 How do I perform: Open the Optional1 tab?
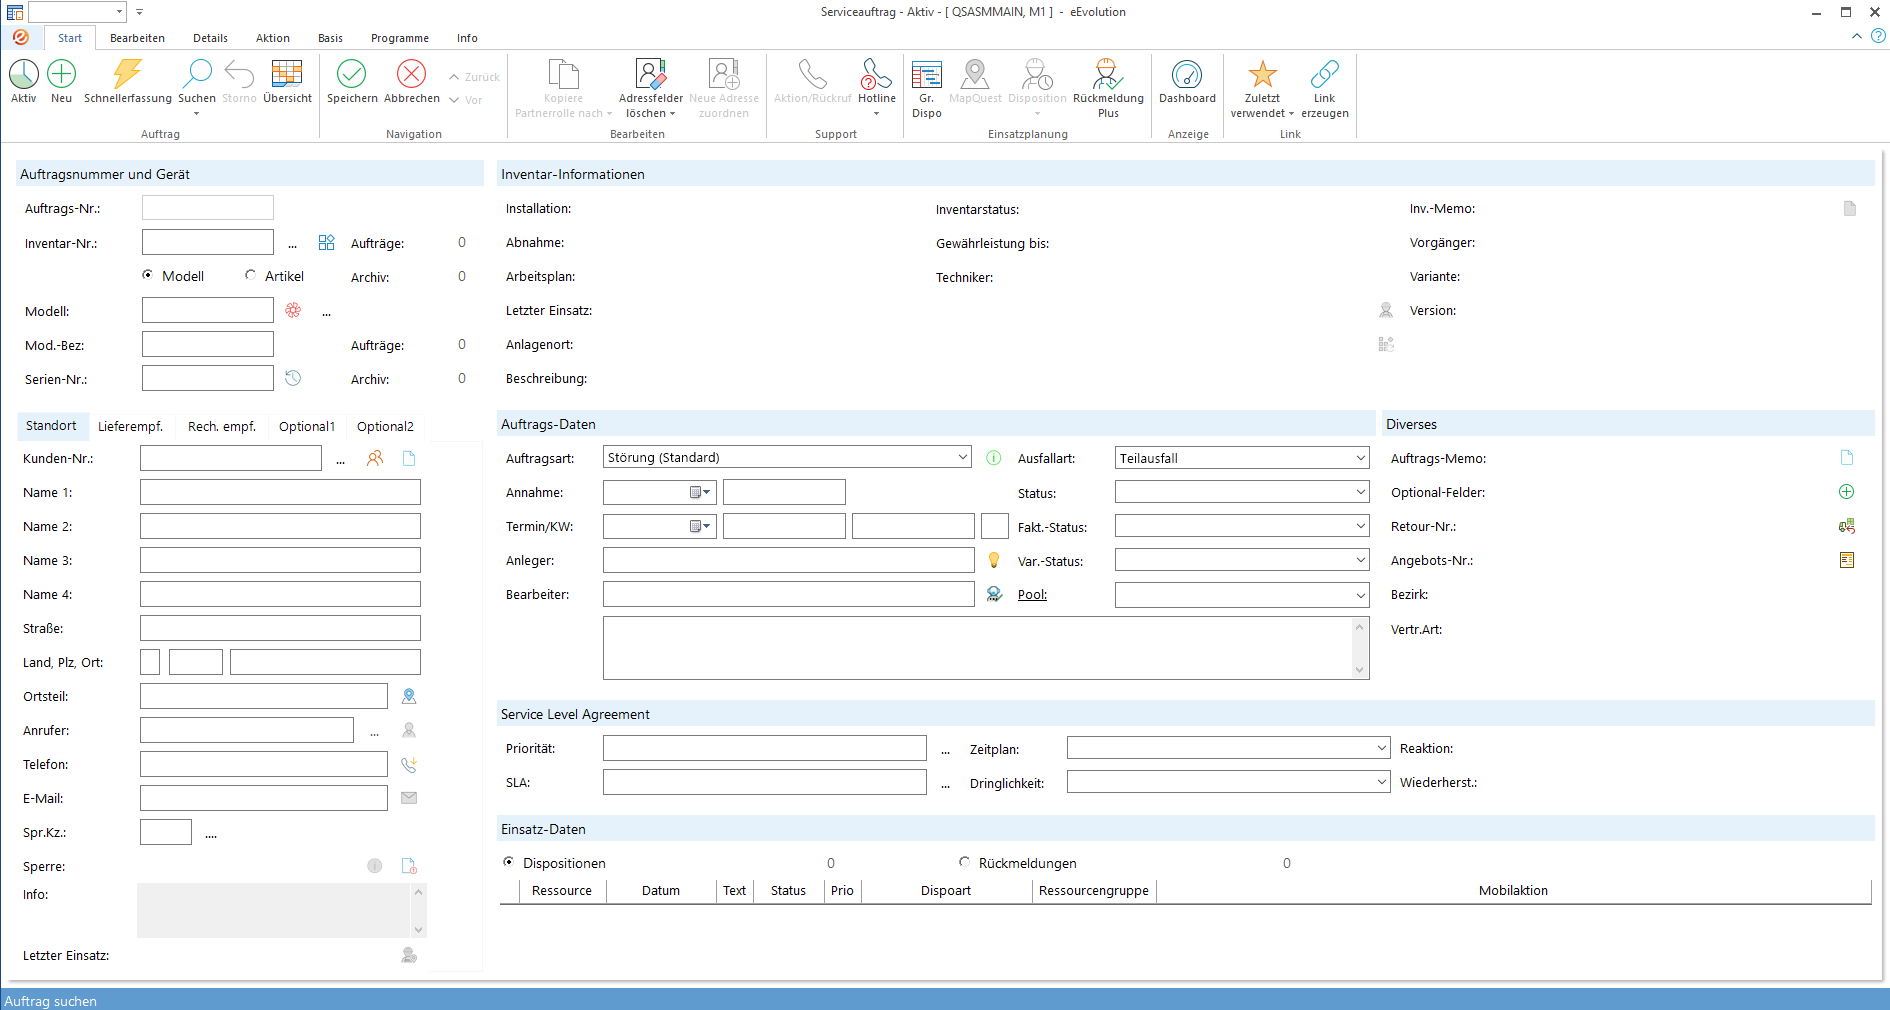[307, 426]
